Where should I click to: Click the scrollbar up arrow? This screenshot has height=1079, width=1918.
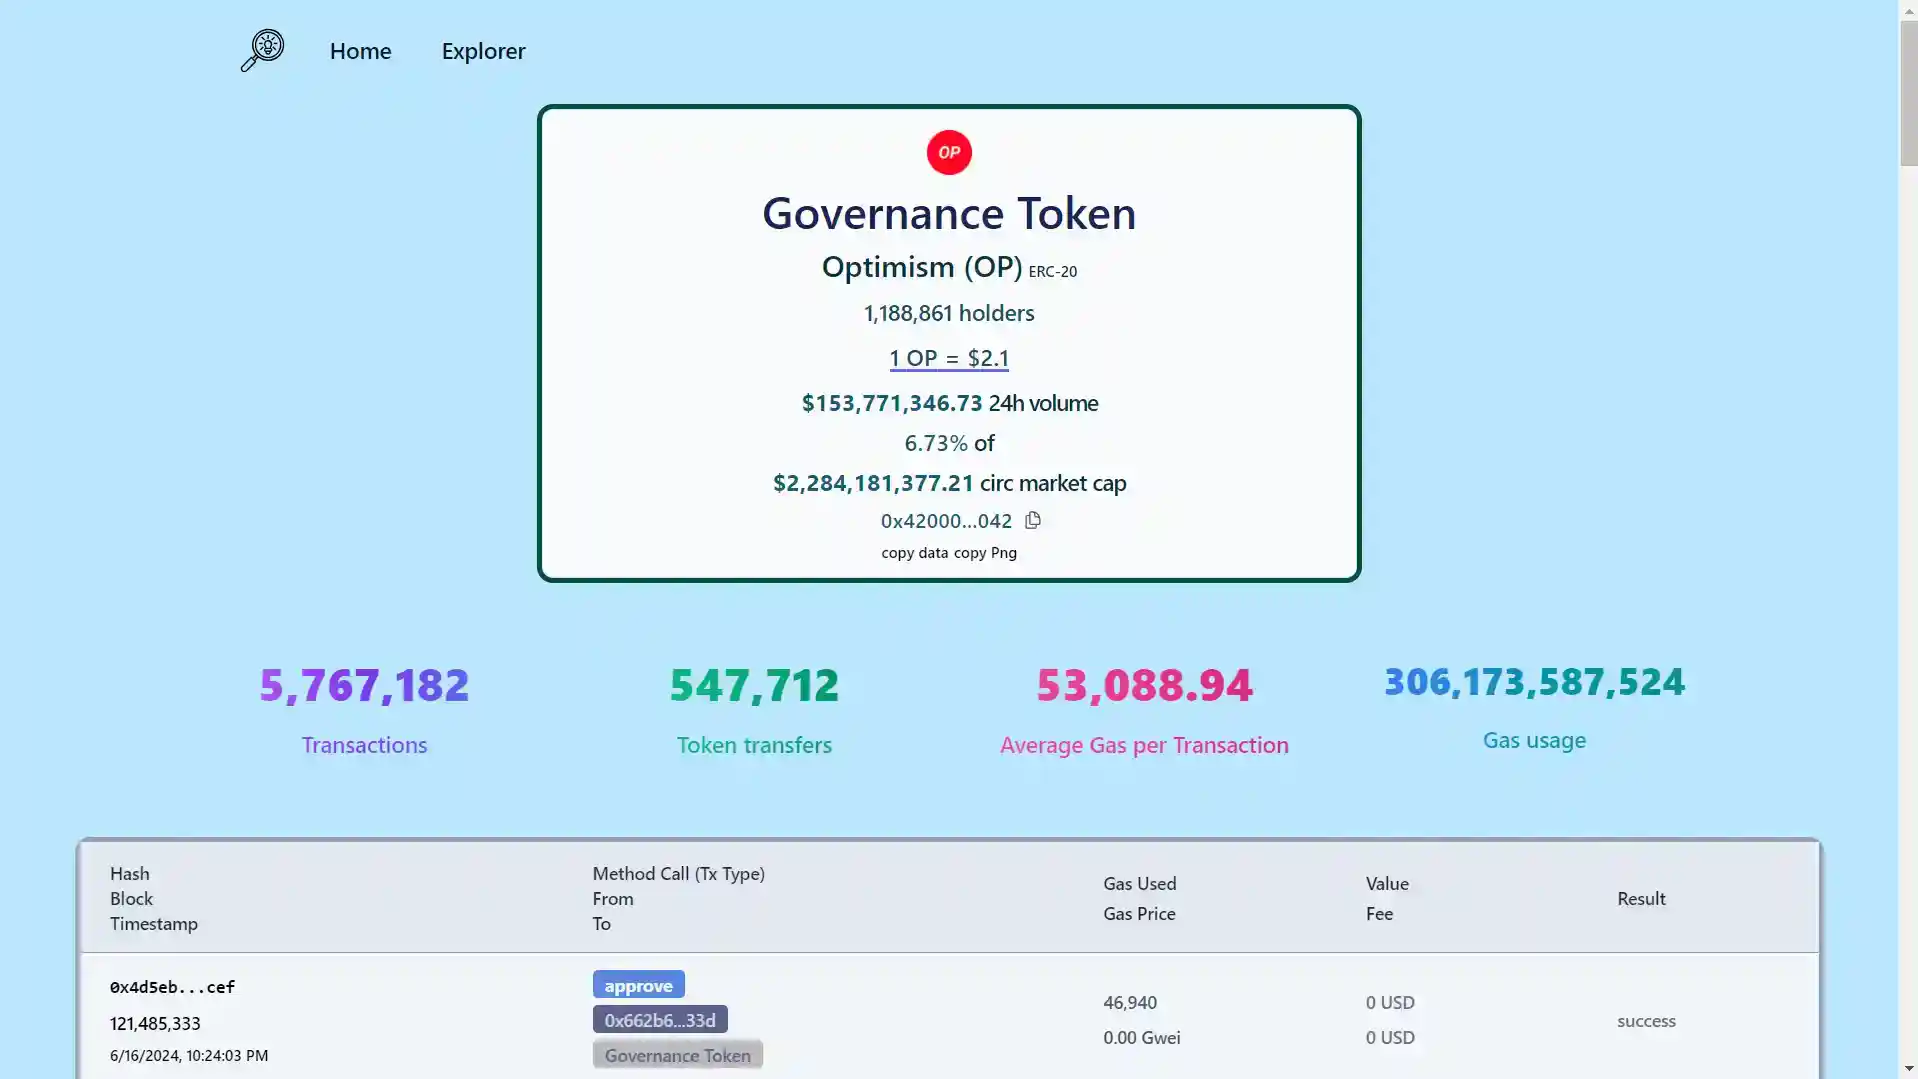1908,9
